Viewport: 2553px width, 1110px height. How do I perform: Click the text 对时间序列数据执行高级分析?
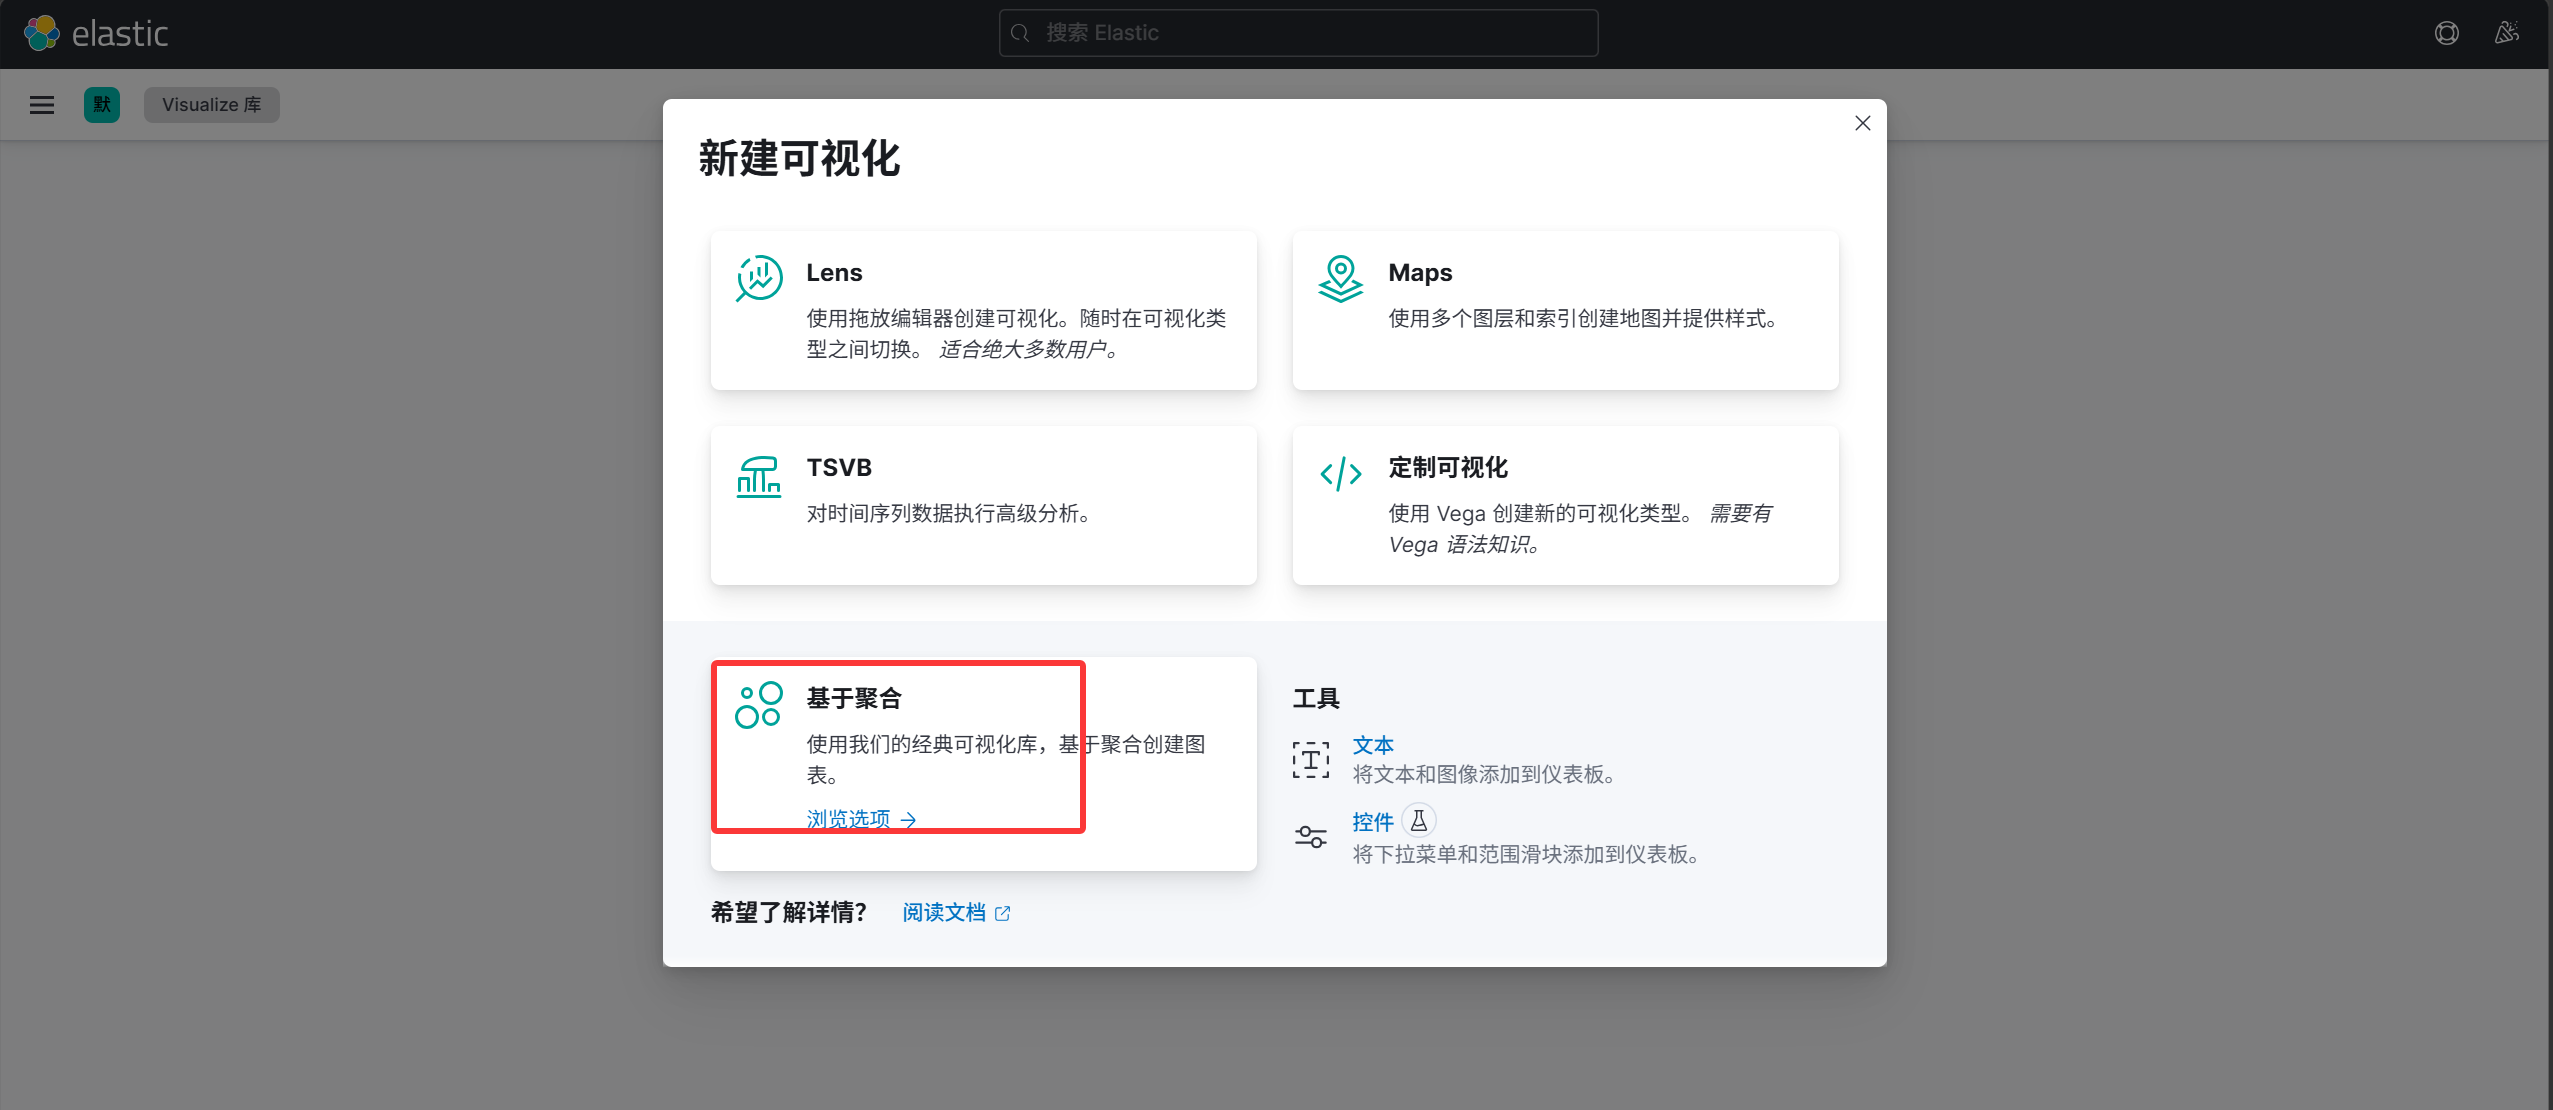point(948,514)
